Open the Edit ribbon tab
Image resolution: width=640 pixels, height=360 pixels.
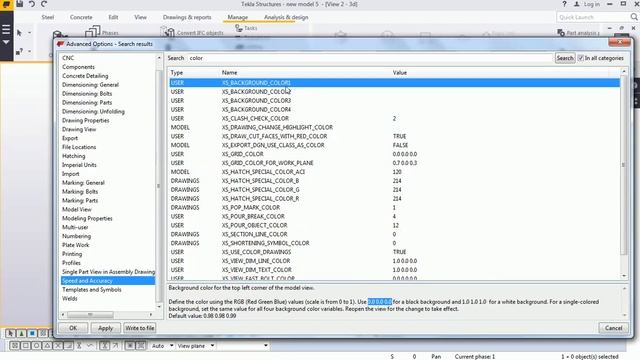coord(113,17)
